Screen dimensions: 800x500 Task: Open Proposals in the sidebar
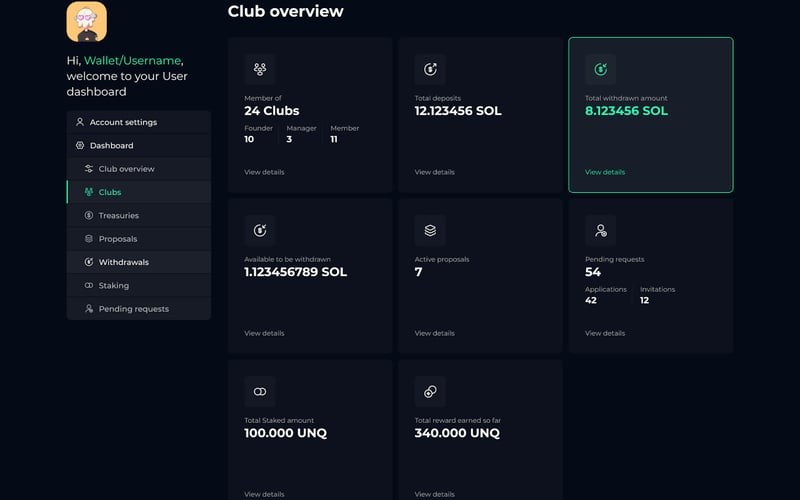[139, 239]
